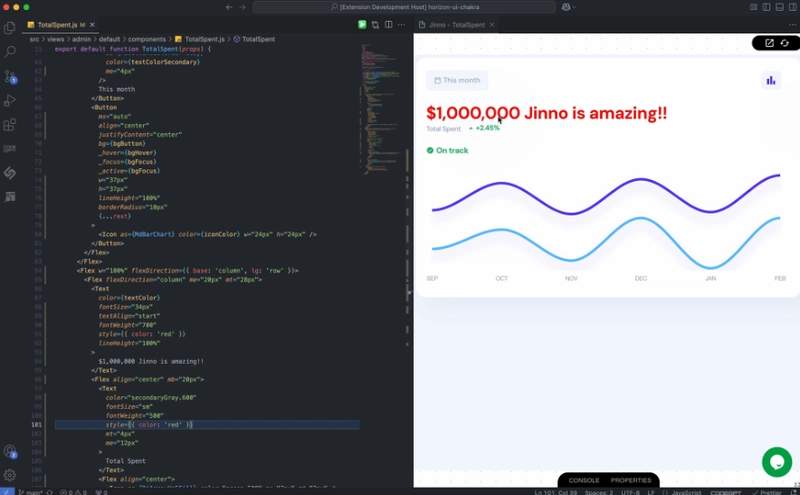Click the 'admin' breadcrumb segment
This screenshot has height=495, width=800.
coord(81,39)
